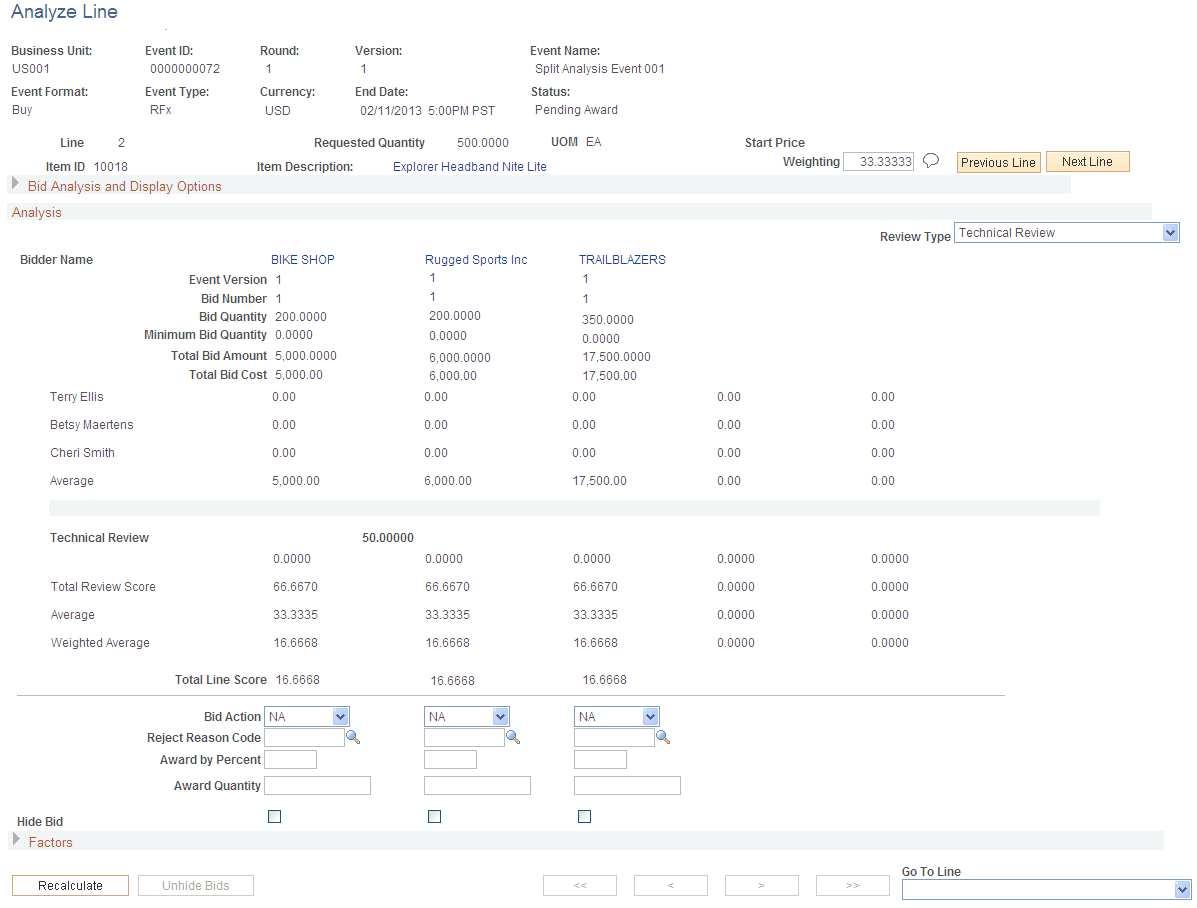Screen dimensions: 1197x908
Task: Expand the Factors section
Action: 18,842
